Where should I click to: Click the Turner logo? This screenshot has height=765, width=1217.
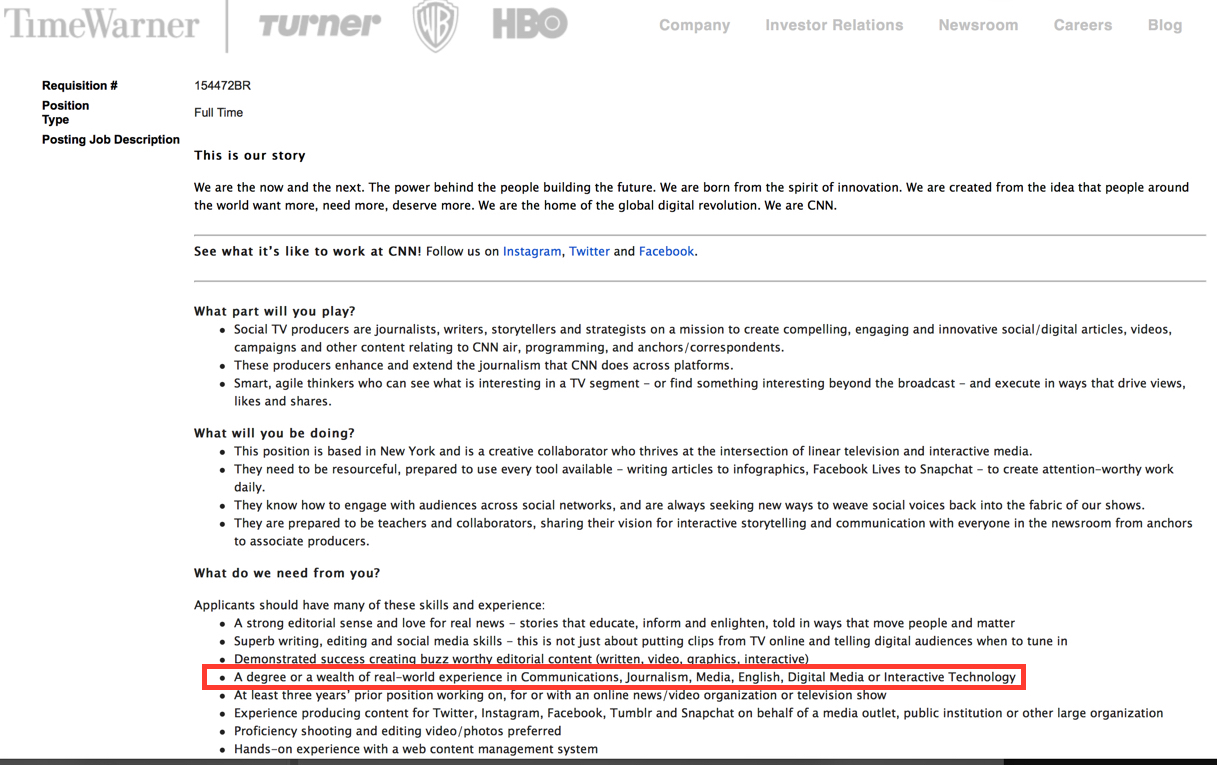(320, 25)
